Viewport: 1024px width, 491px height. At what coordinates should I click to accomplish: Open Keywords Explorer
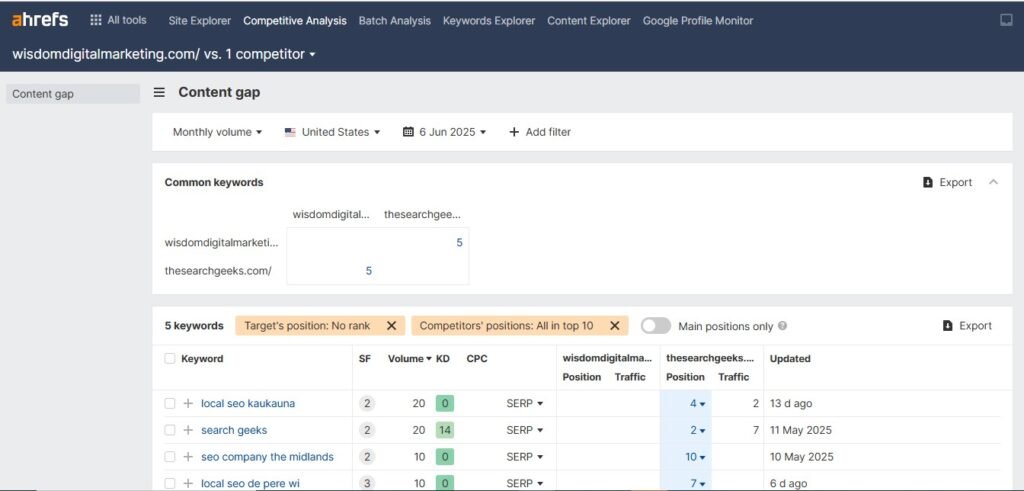(x=488, y=20)
